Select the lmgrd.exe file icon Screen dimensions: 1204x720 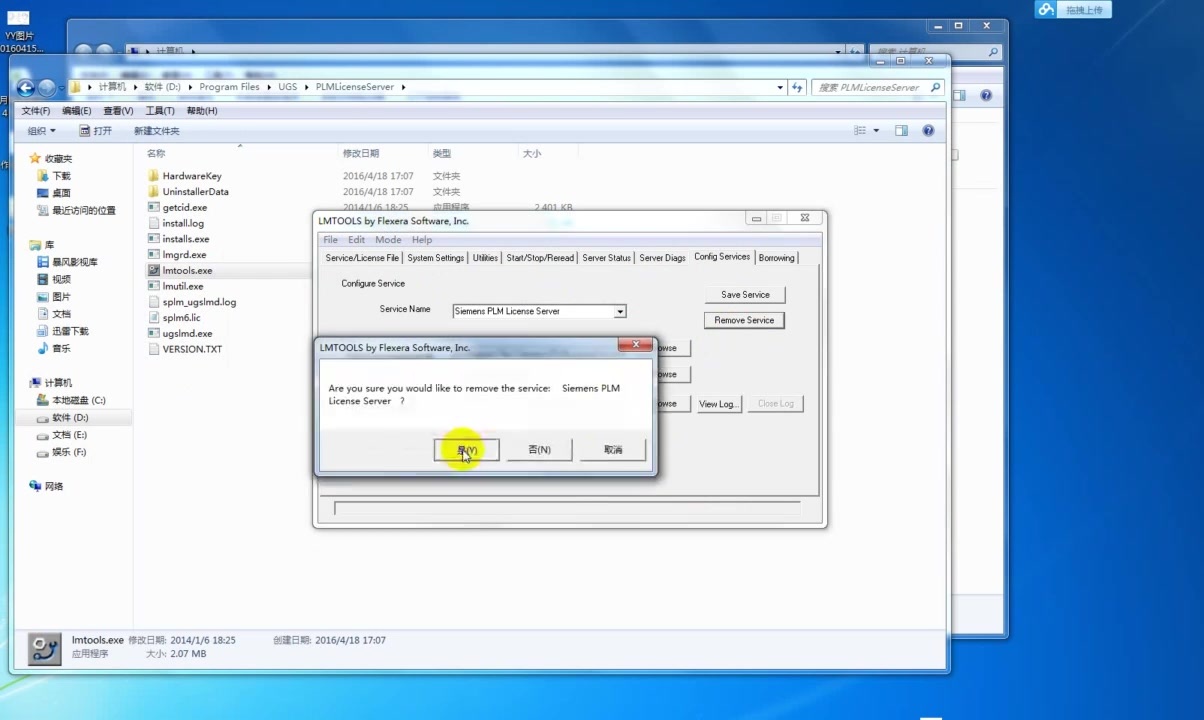pos(154,255)
